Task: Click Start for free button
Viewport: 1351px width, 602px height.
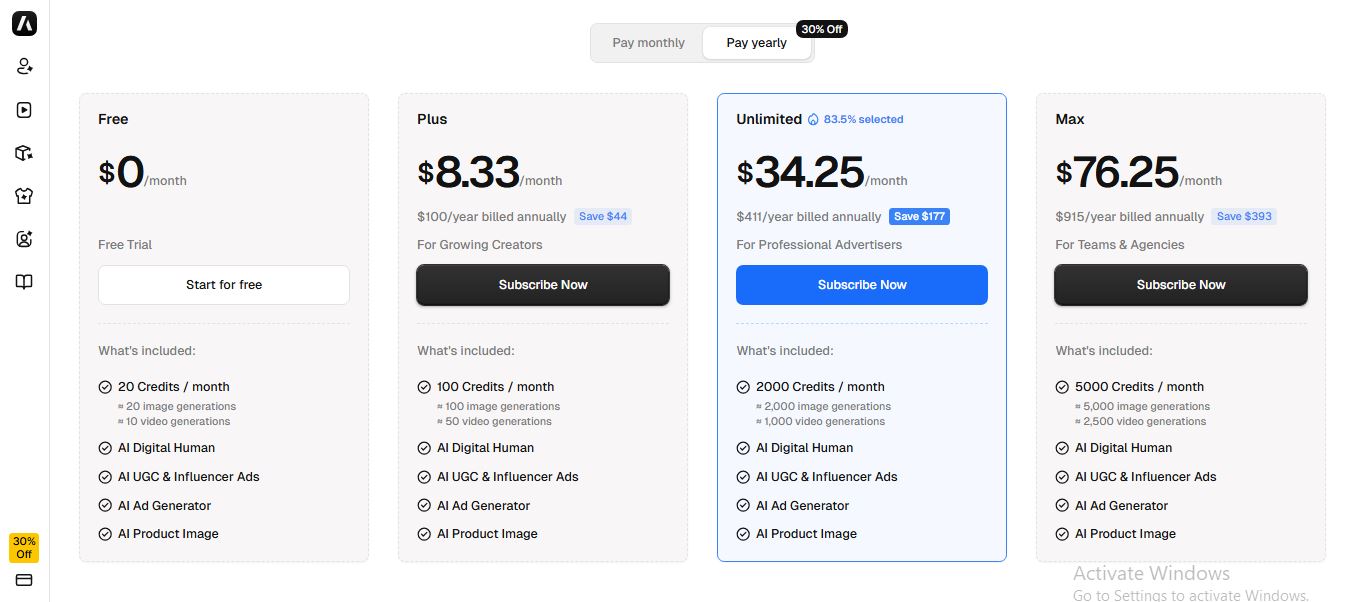Action: click(x=224, y=285)
